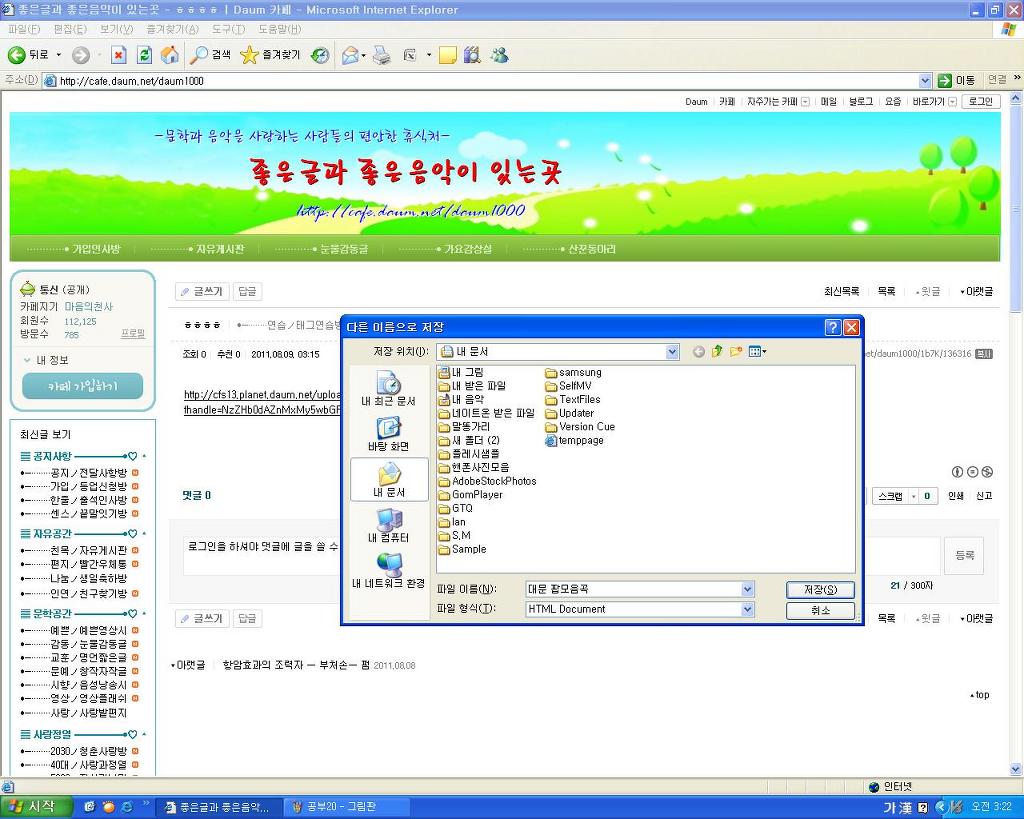Expand the 파일 형식 file type dropdown

[747, 609]
